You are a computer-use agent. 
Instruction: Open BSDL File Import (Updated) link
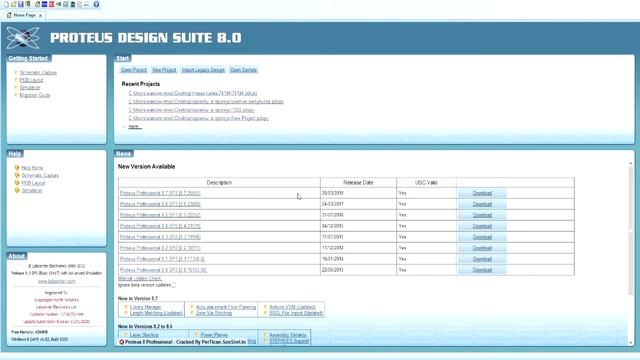296,313
